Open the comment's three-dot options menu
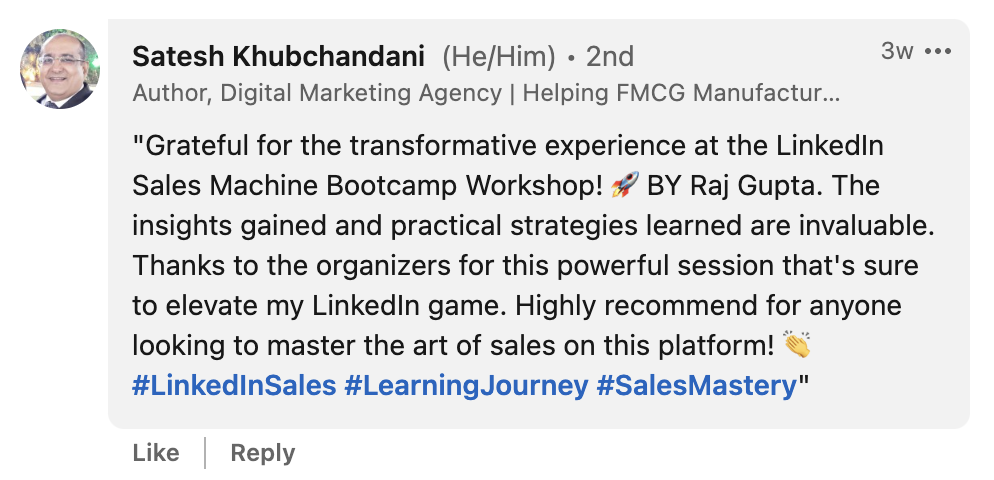 coord(938,51)
